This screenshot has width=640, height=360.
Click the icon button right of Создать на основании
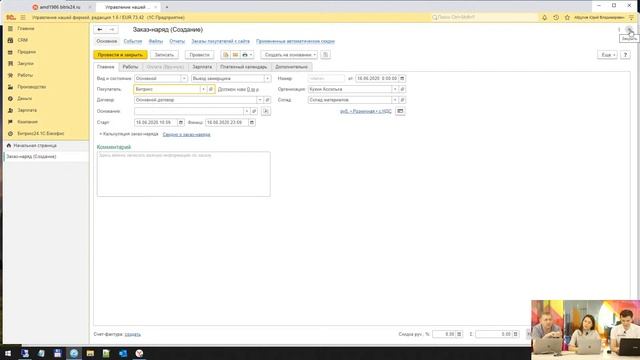[325, 55]
